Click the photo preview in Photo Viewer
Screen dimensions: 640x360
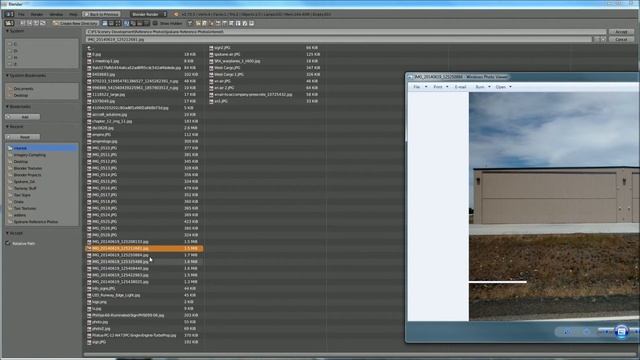[554, 206]
